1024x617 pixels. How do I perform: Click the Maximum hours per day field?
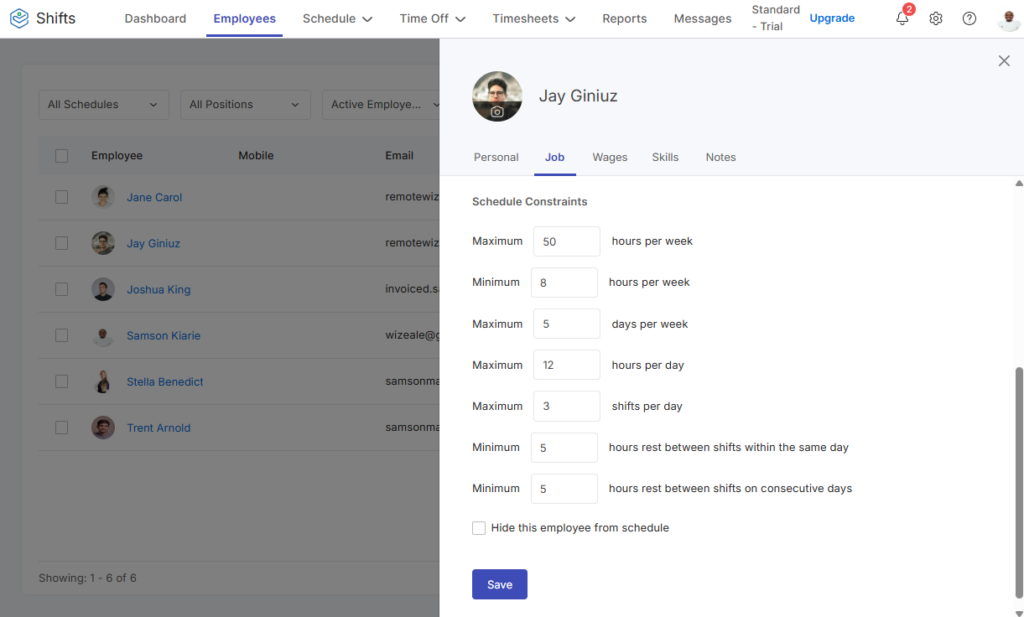click(x=566, y=365)
